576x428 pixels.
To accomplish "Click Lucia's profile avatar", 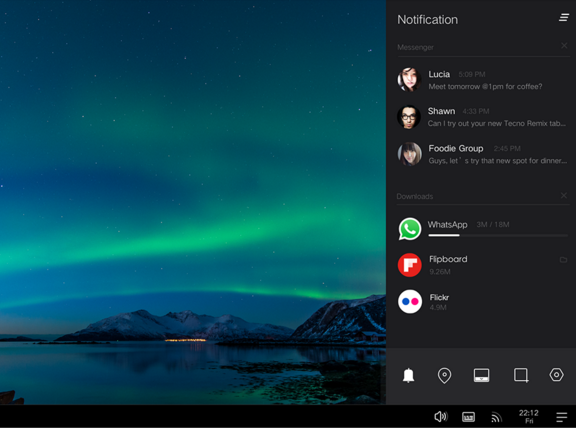I will (409, 79).
